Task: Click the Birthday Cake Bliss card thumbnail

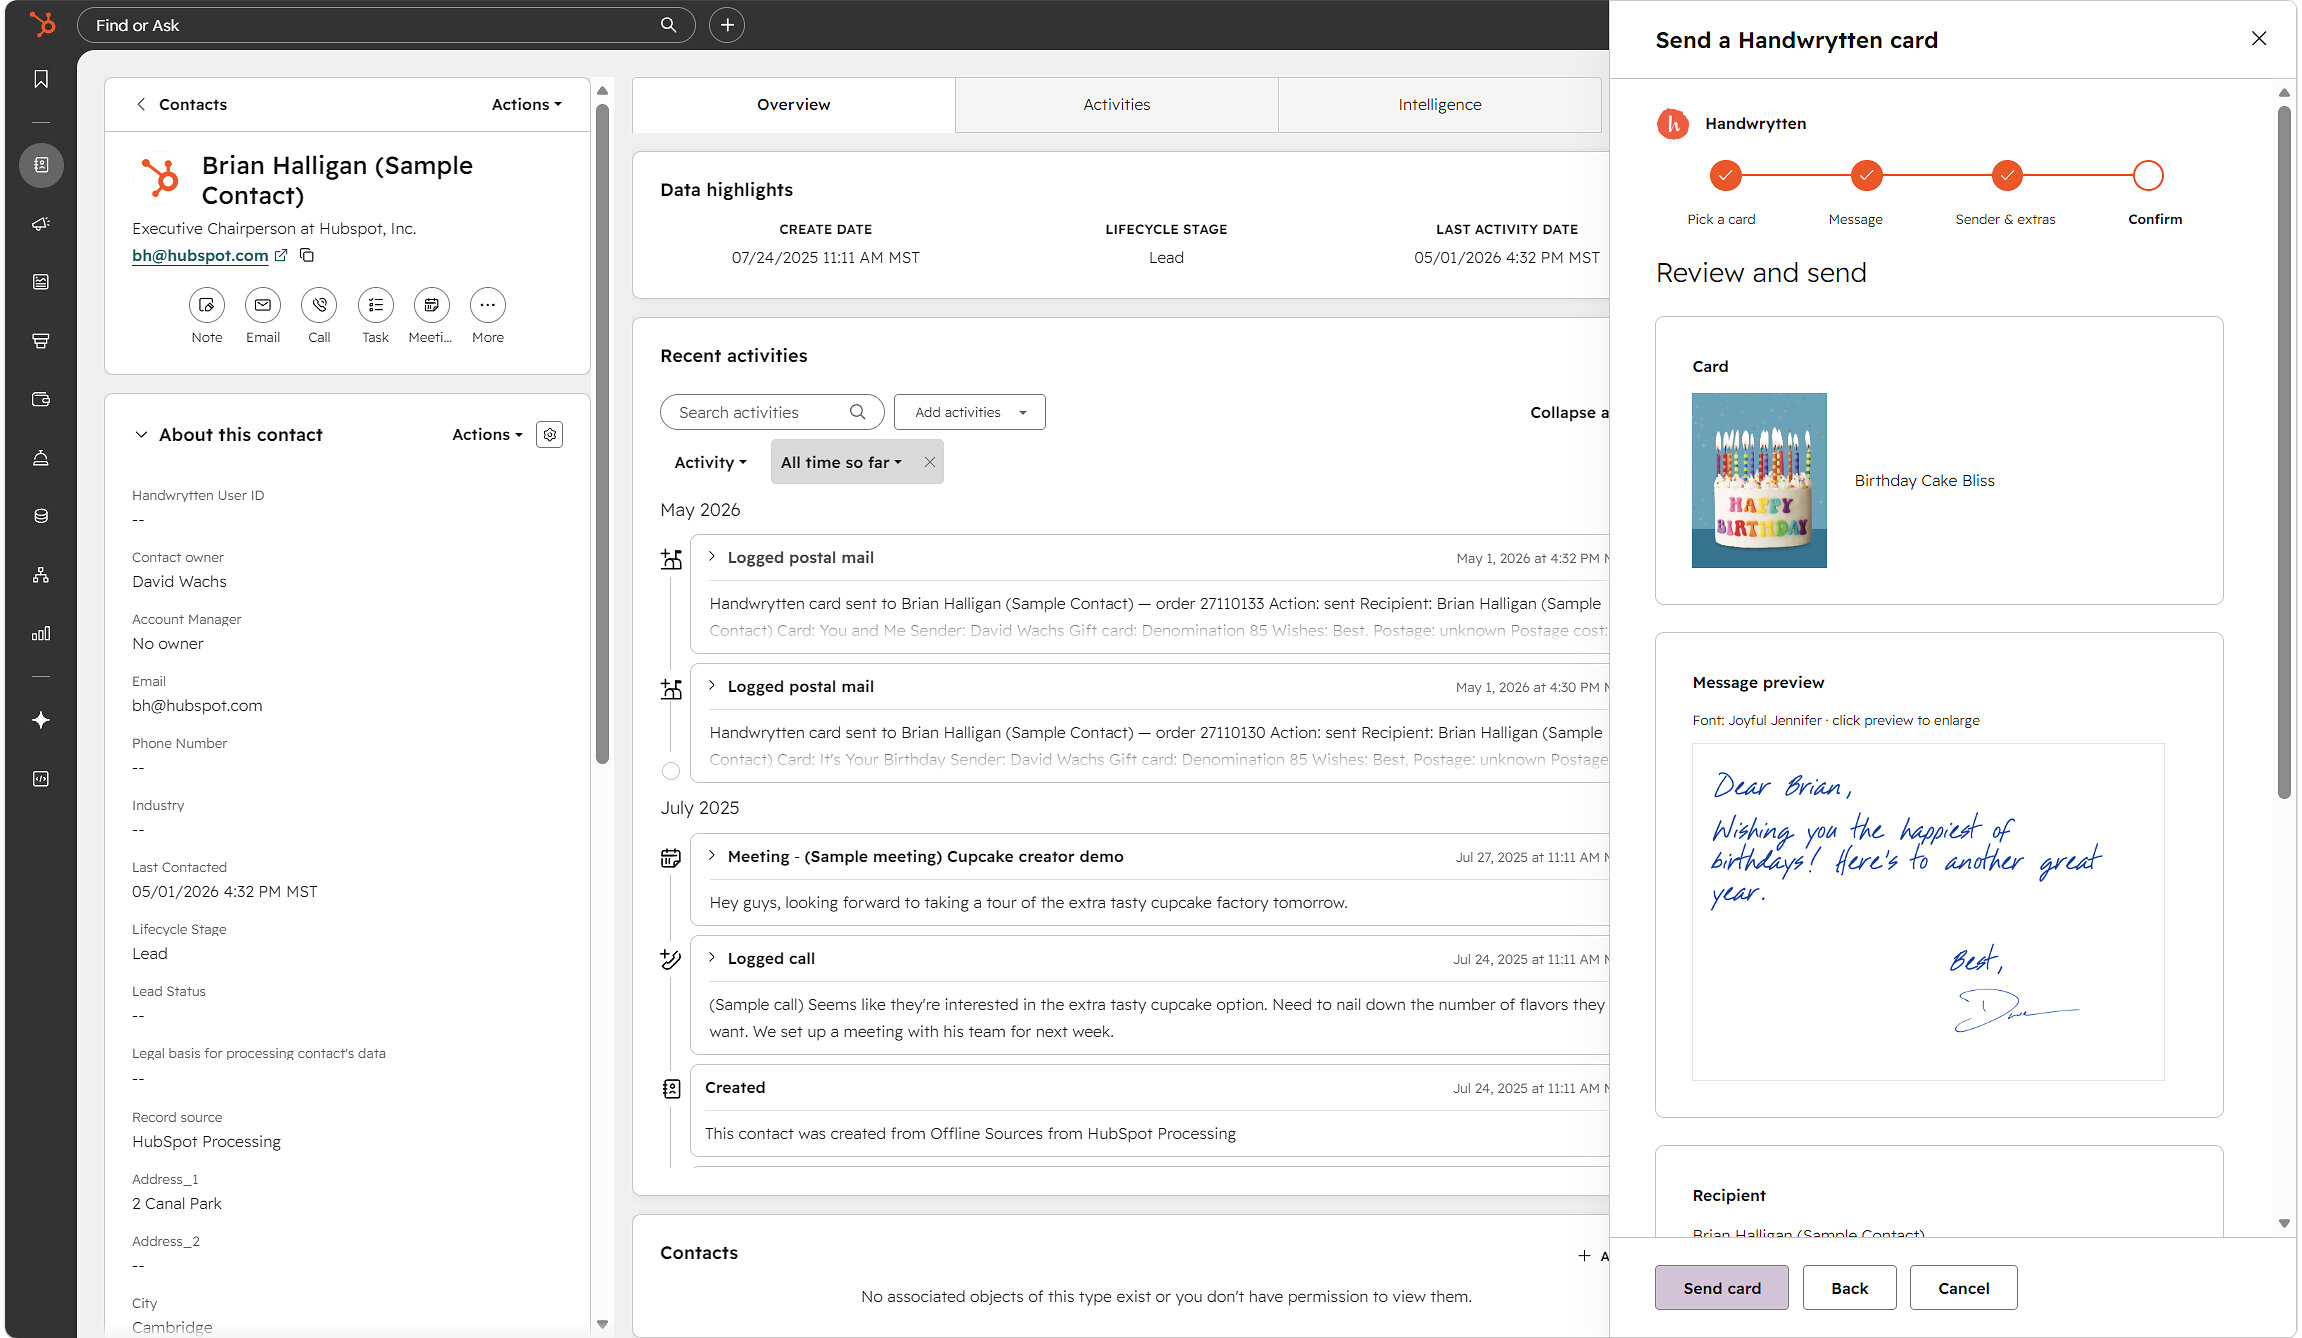Action: coord(1759,480)
